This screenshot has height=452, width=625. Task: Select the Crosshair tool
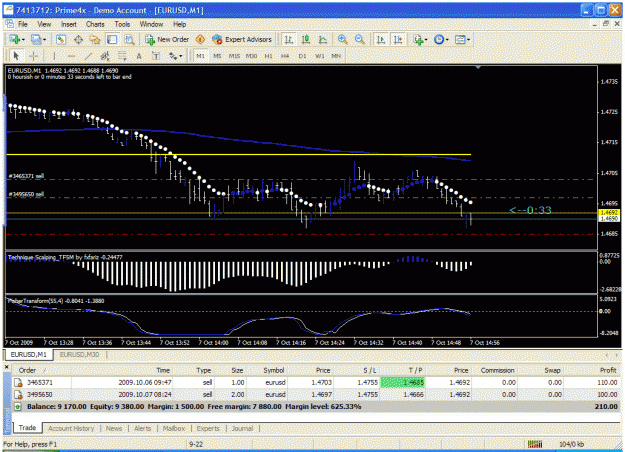[x=34, y=56]
